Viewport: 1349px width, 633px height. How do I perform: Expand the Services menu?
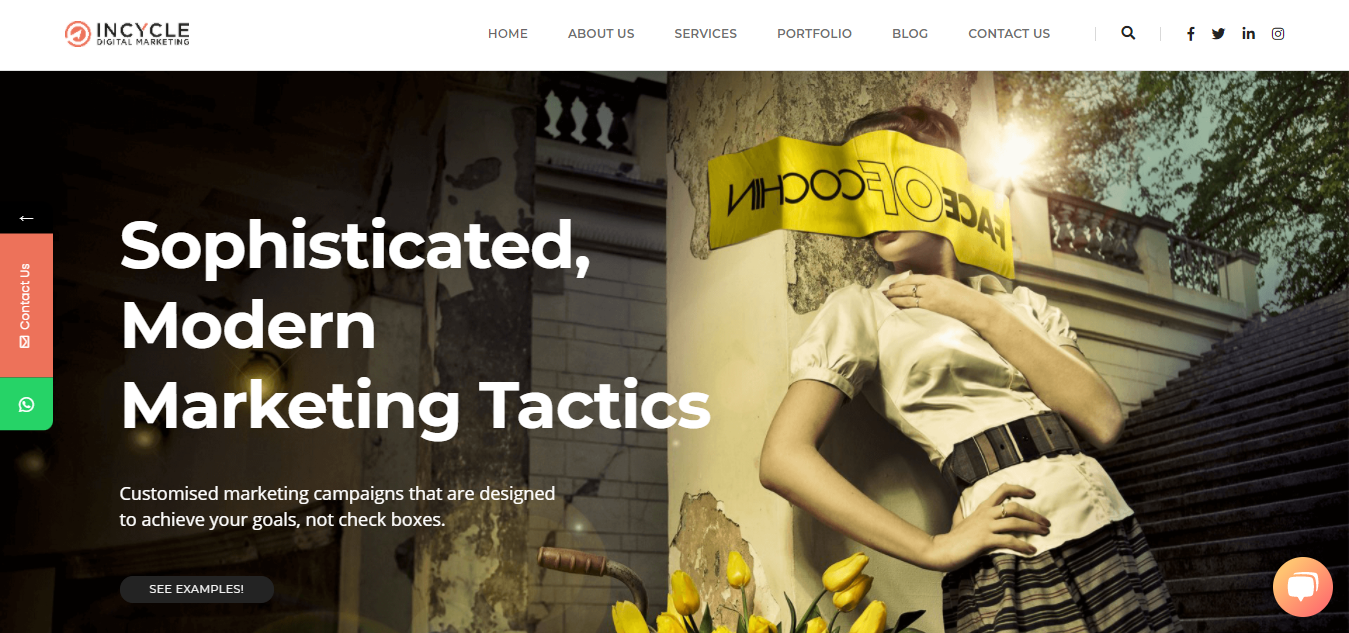point(705,34)
